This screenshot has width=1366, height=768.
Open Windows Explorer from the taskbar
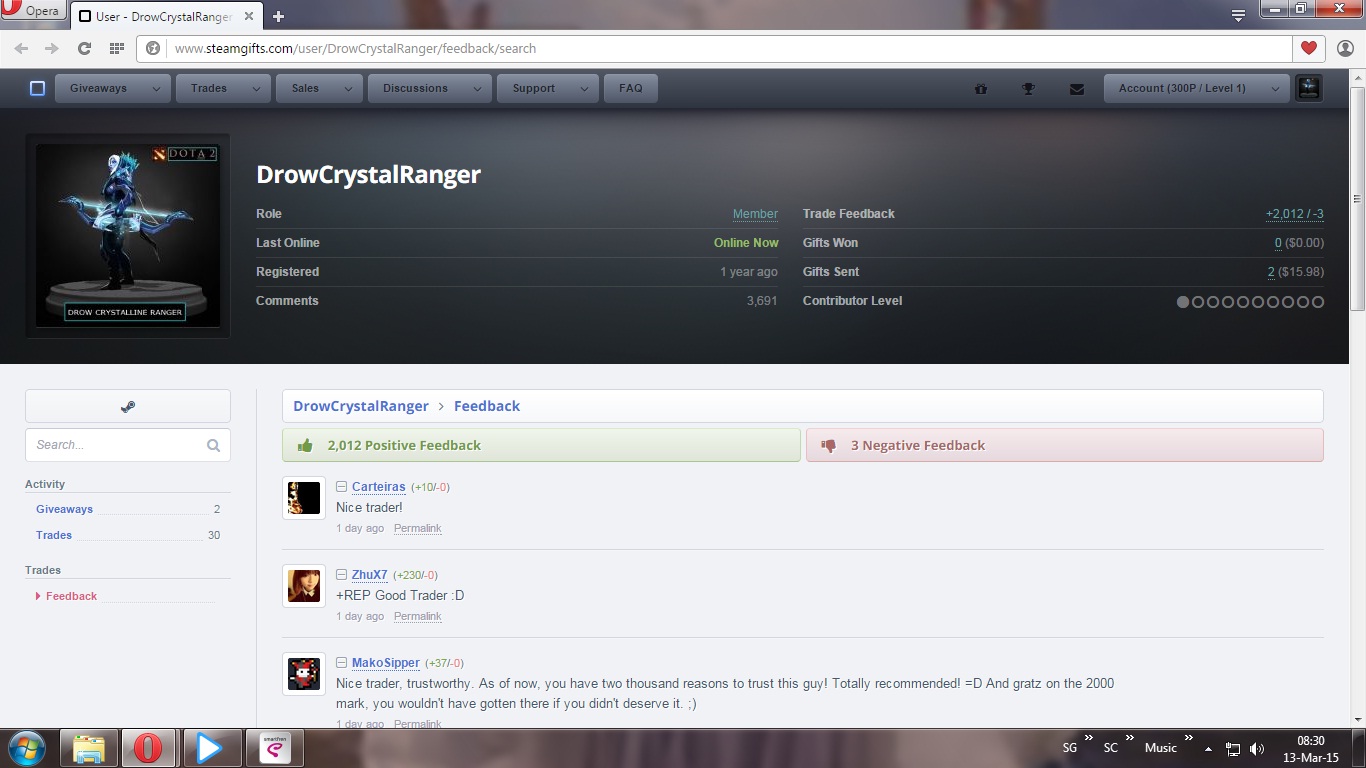click(x=89, y=748)
